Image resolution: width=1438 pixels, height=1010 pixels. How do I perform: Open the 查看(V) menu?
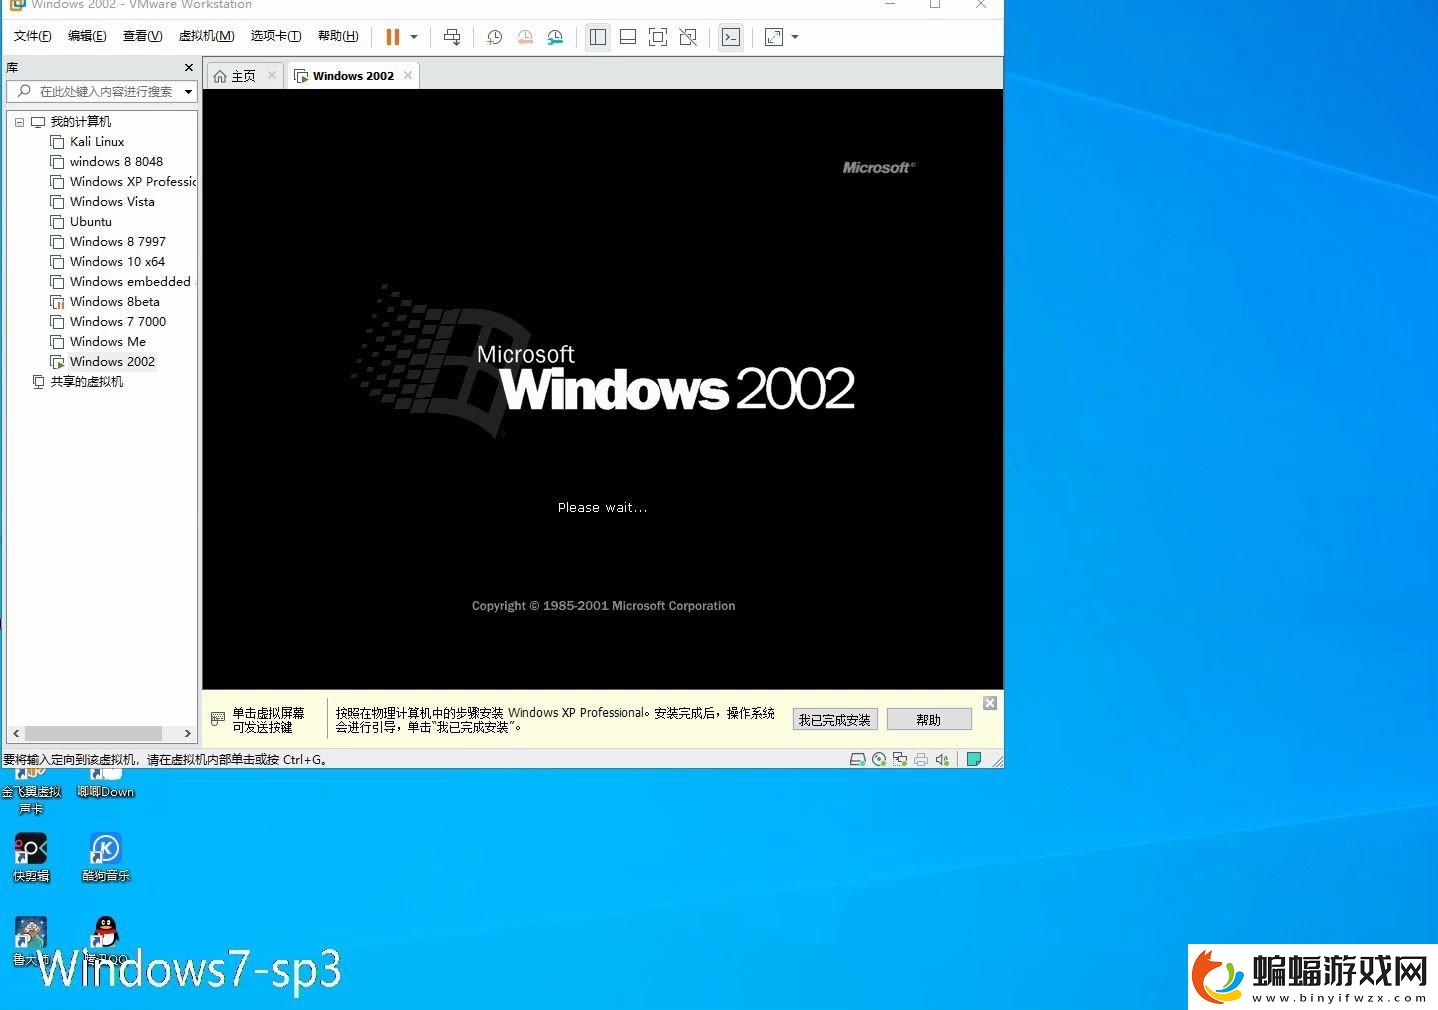pos(142,36)
